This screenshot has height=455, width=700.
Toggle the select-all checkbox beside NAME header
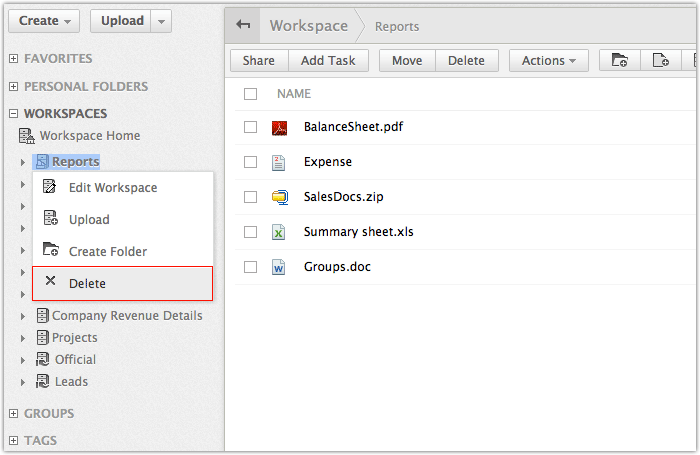[x=251, y=94]
